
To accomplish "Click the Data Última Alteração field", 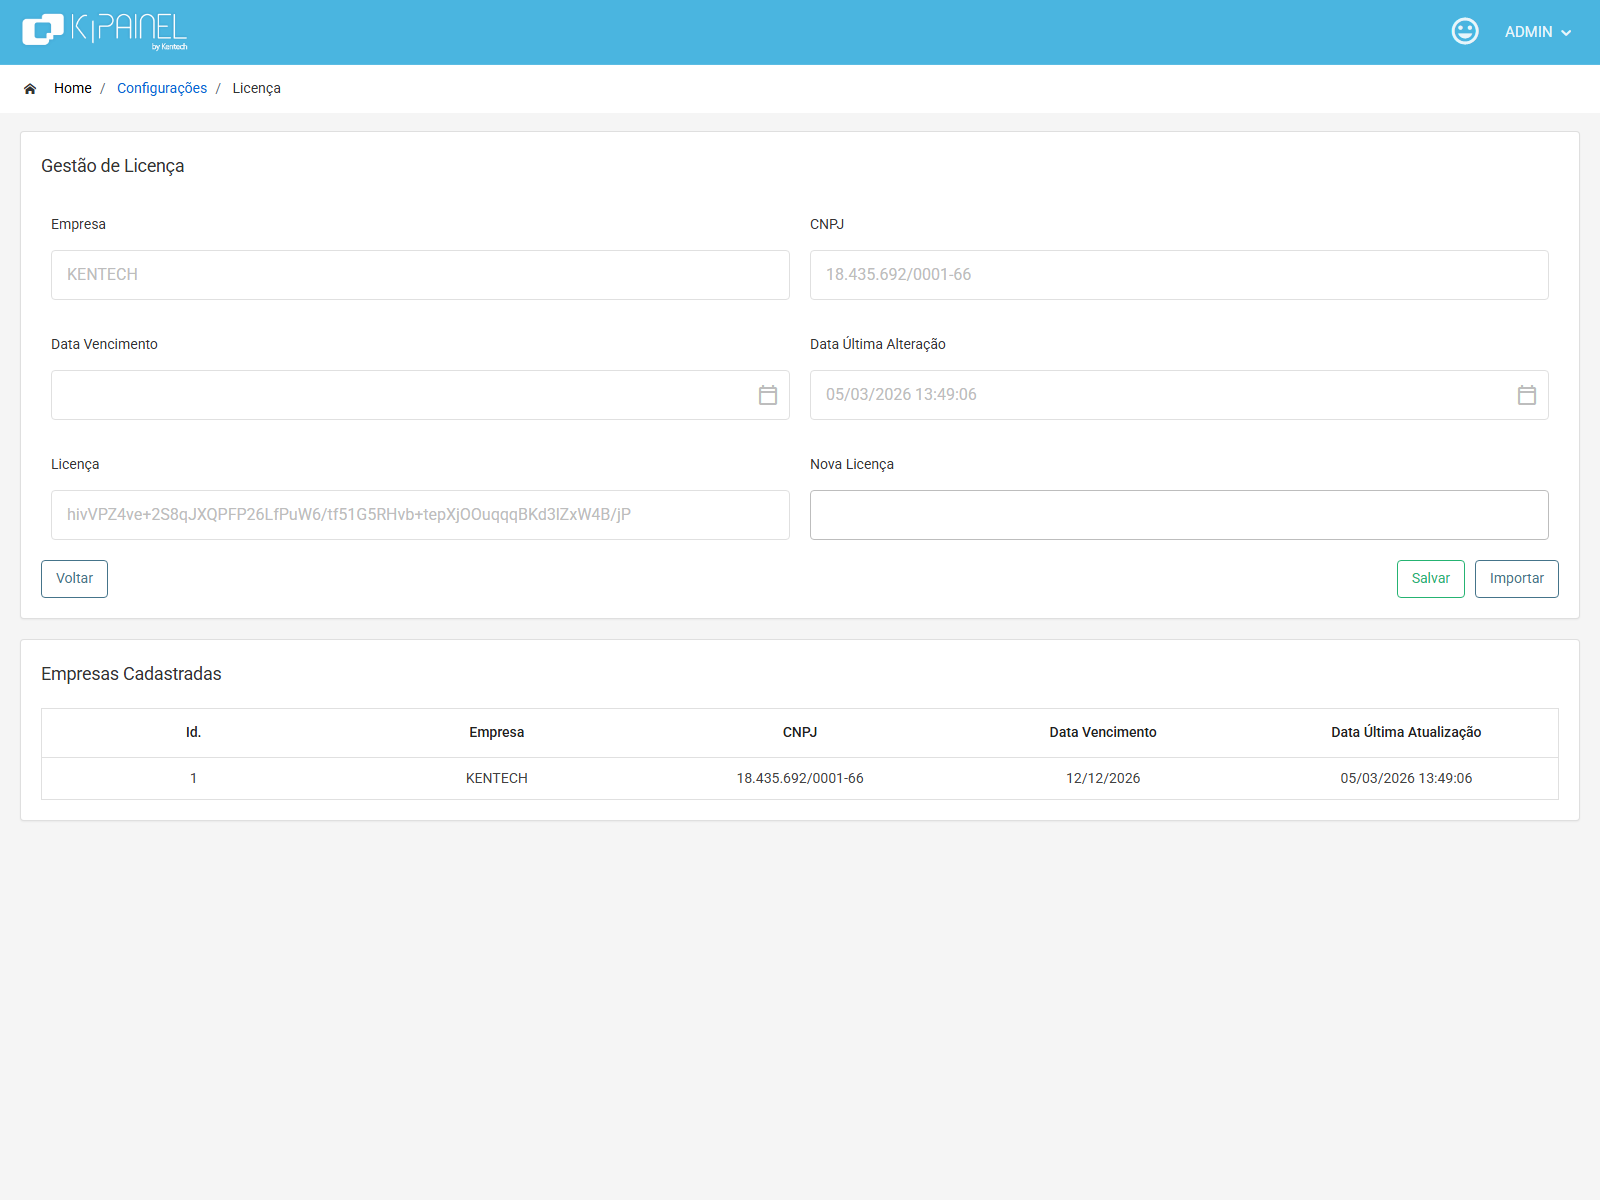I will click(1179, 395).
